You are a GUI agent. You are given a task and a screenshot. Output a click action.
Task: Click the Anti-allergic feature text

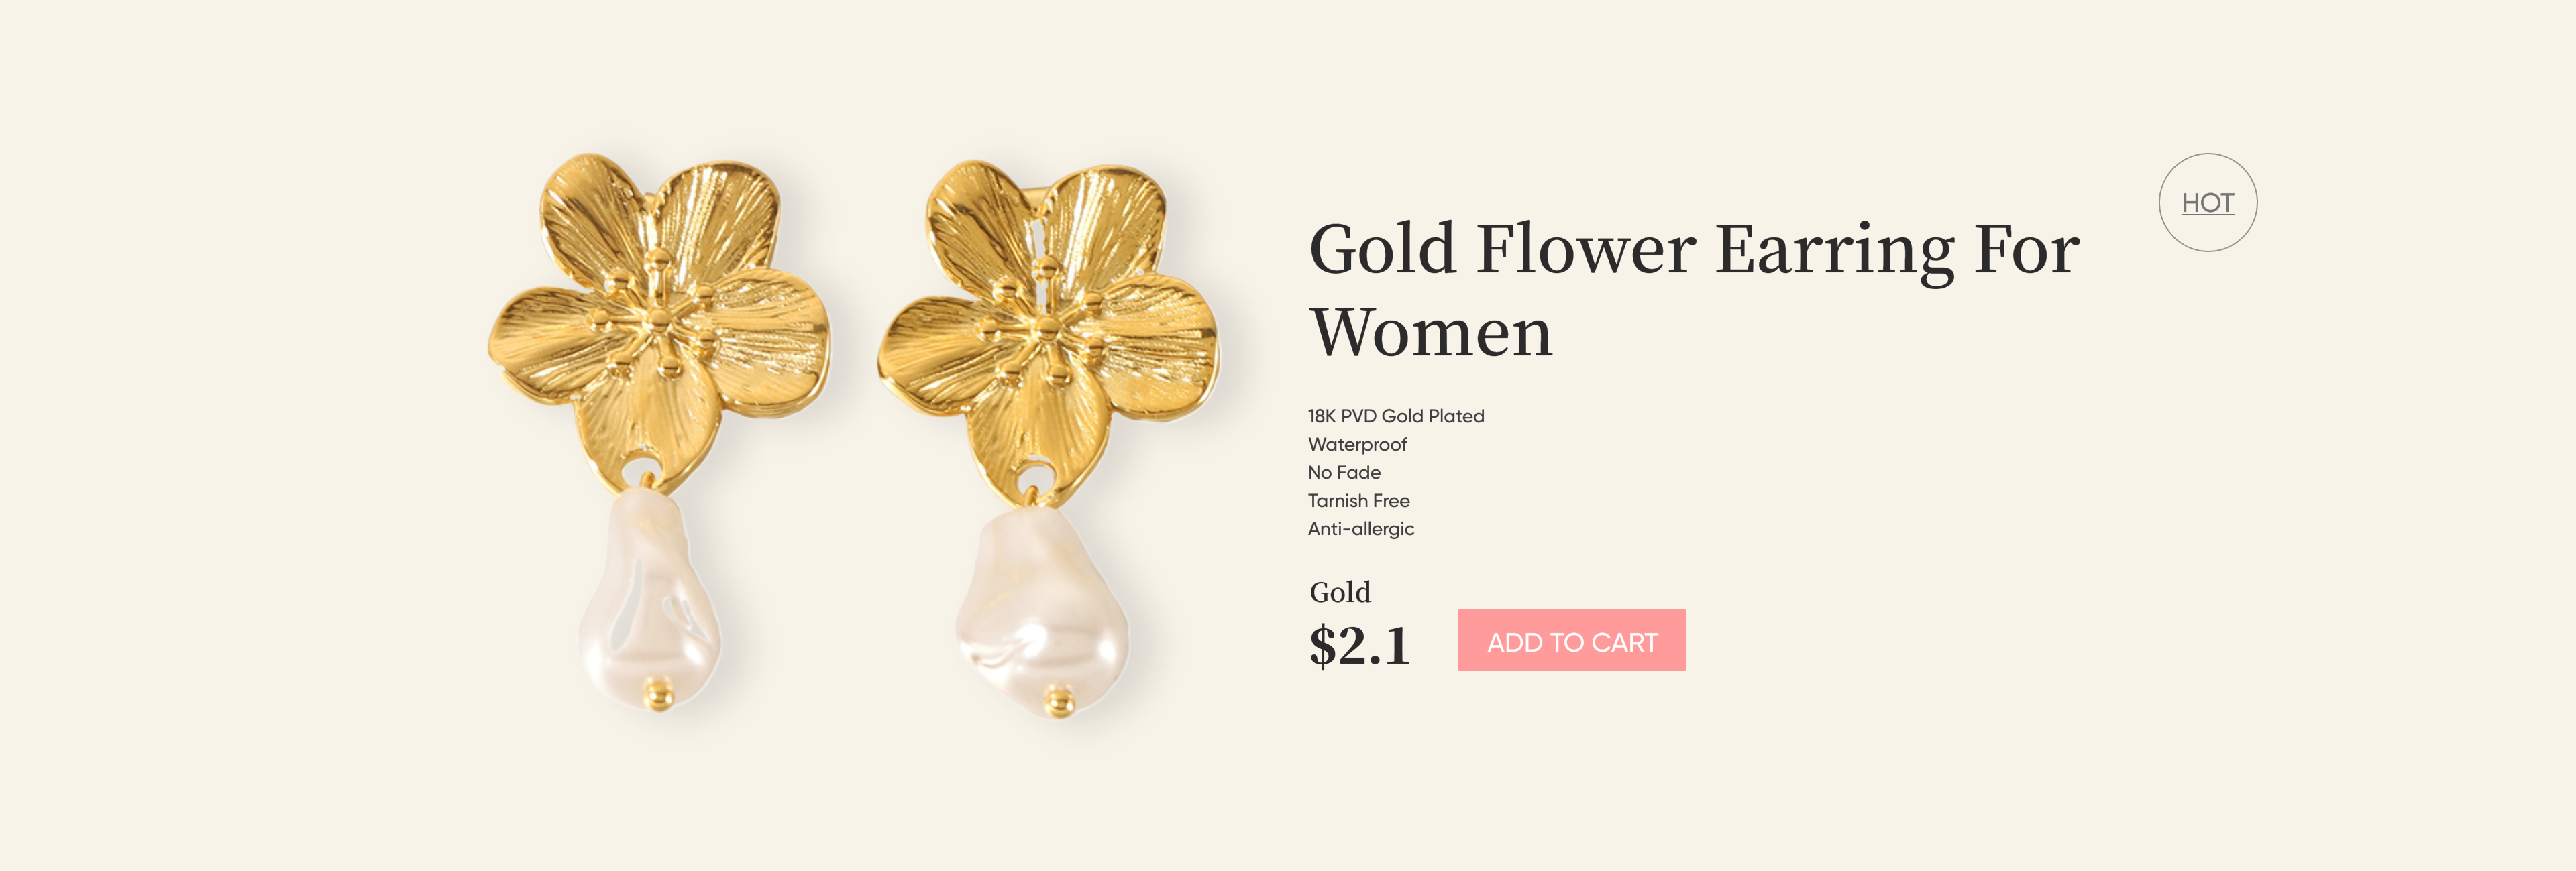[1361, 528]
